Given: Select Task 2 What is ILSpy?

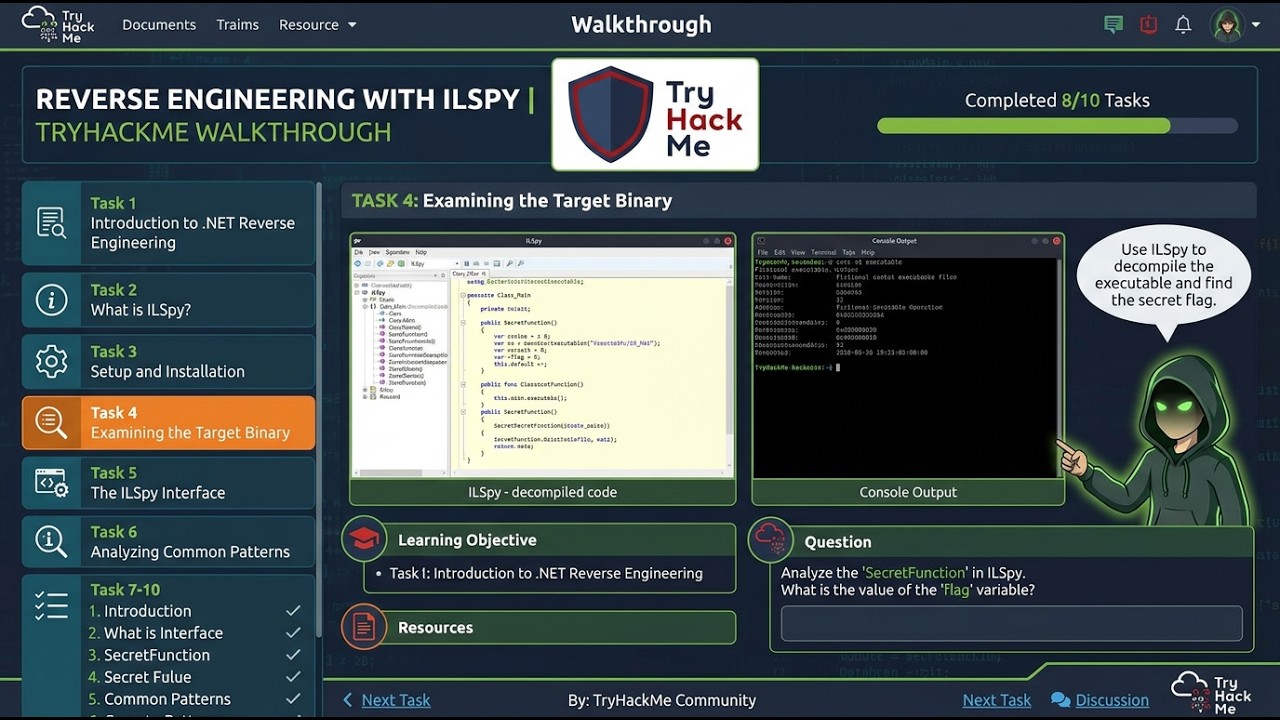Looking at the screenshot, I should [x=168, y=300].
